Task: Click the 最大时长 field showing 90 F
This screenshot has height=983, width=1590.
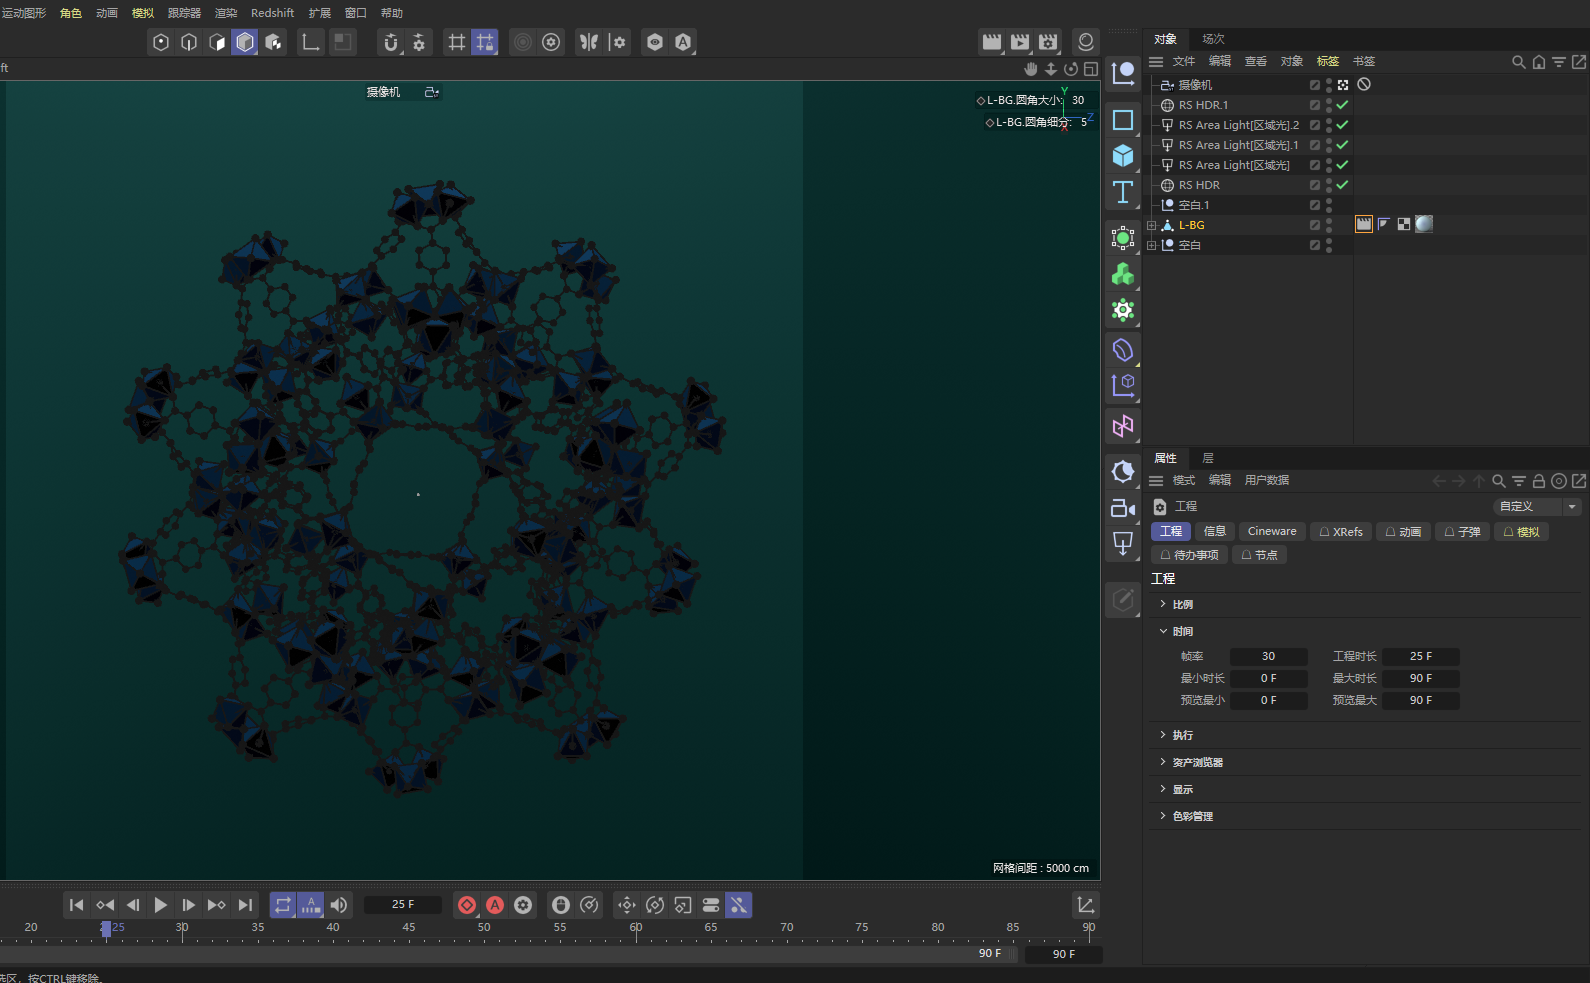Action: [1421, 679]
